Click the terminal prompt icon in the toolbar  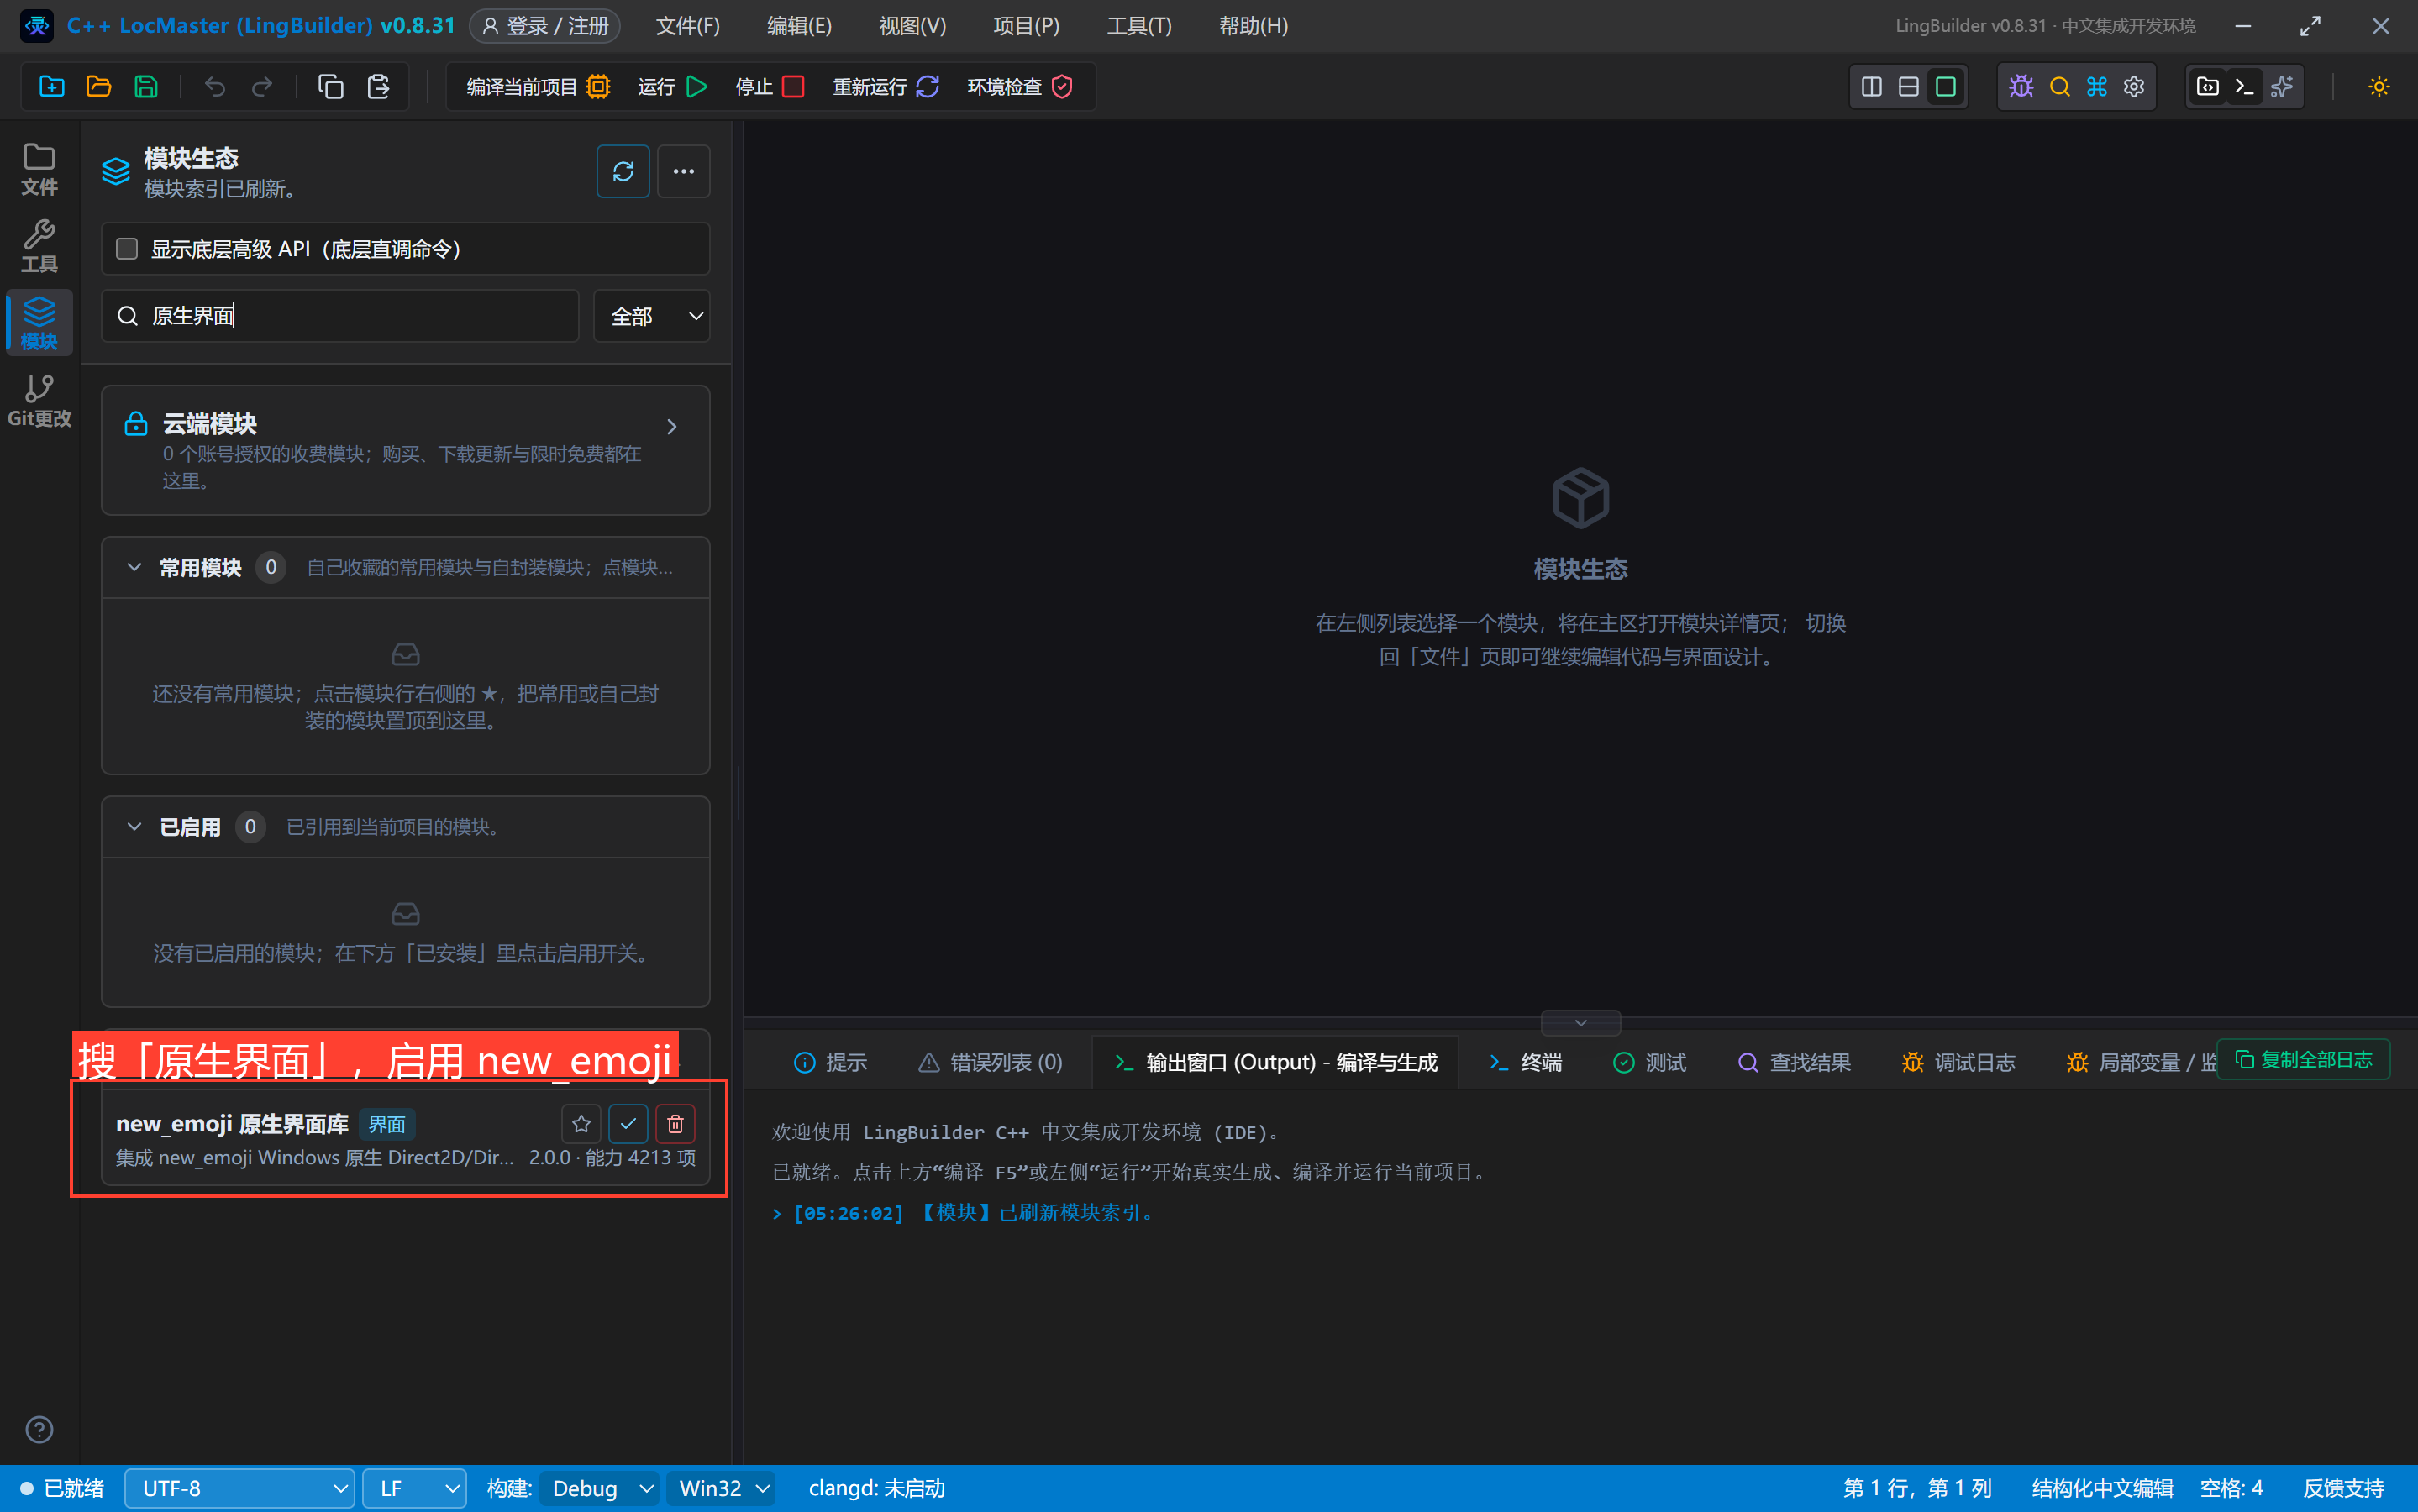coord(2244,87)
